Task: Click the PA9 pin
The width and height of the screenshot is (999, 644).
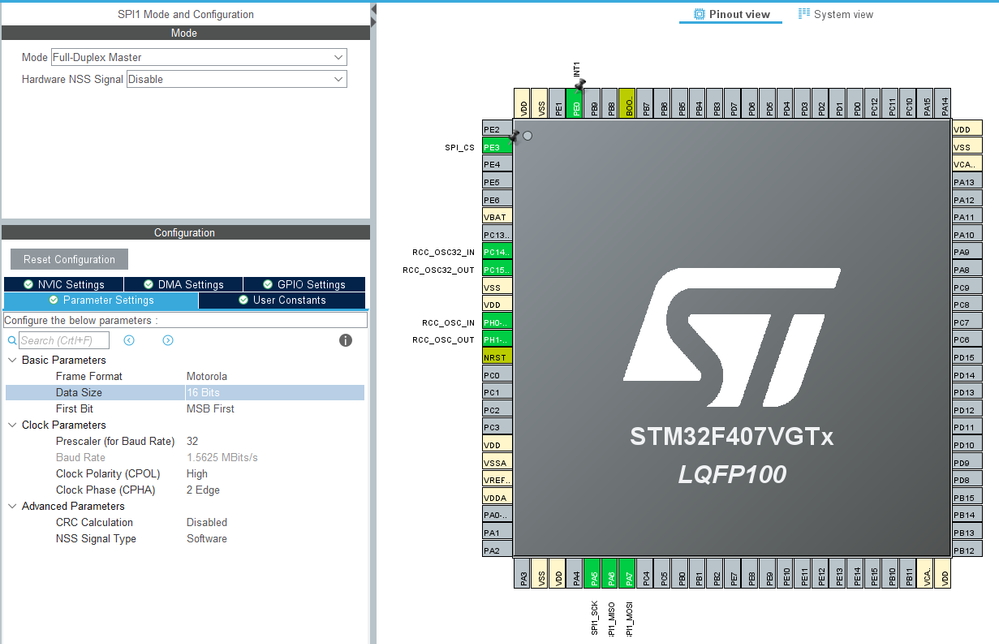Action: (967, 252)
